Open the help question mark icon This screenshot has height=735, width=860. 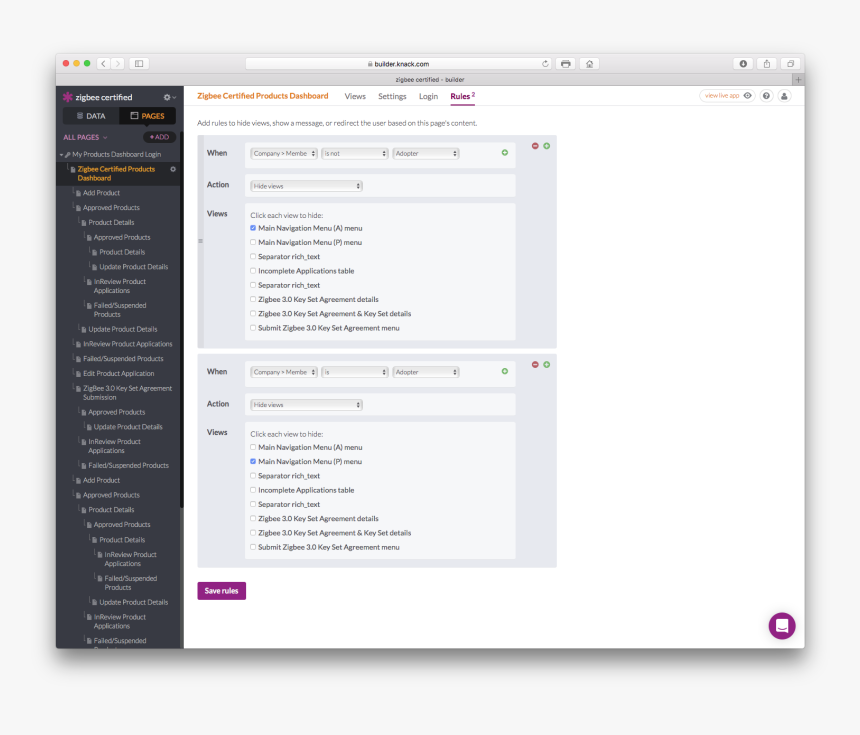766,96
